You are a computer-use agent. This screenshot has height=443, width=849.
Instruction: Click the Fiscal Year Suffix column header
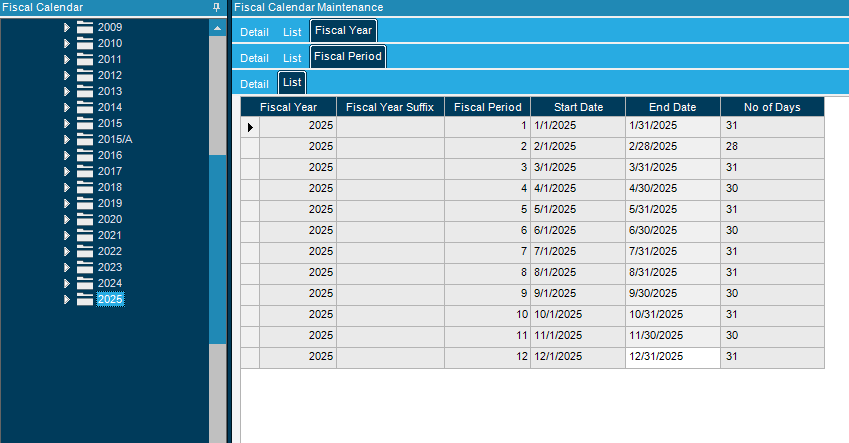pyautogui.click(x=390, y=107)
